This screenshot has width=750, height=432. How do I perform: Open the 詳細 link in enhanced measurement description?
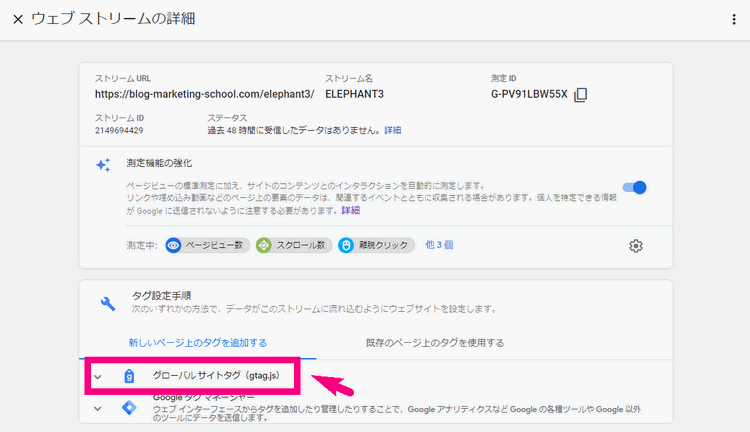(x=351, y=210)
